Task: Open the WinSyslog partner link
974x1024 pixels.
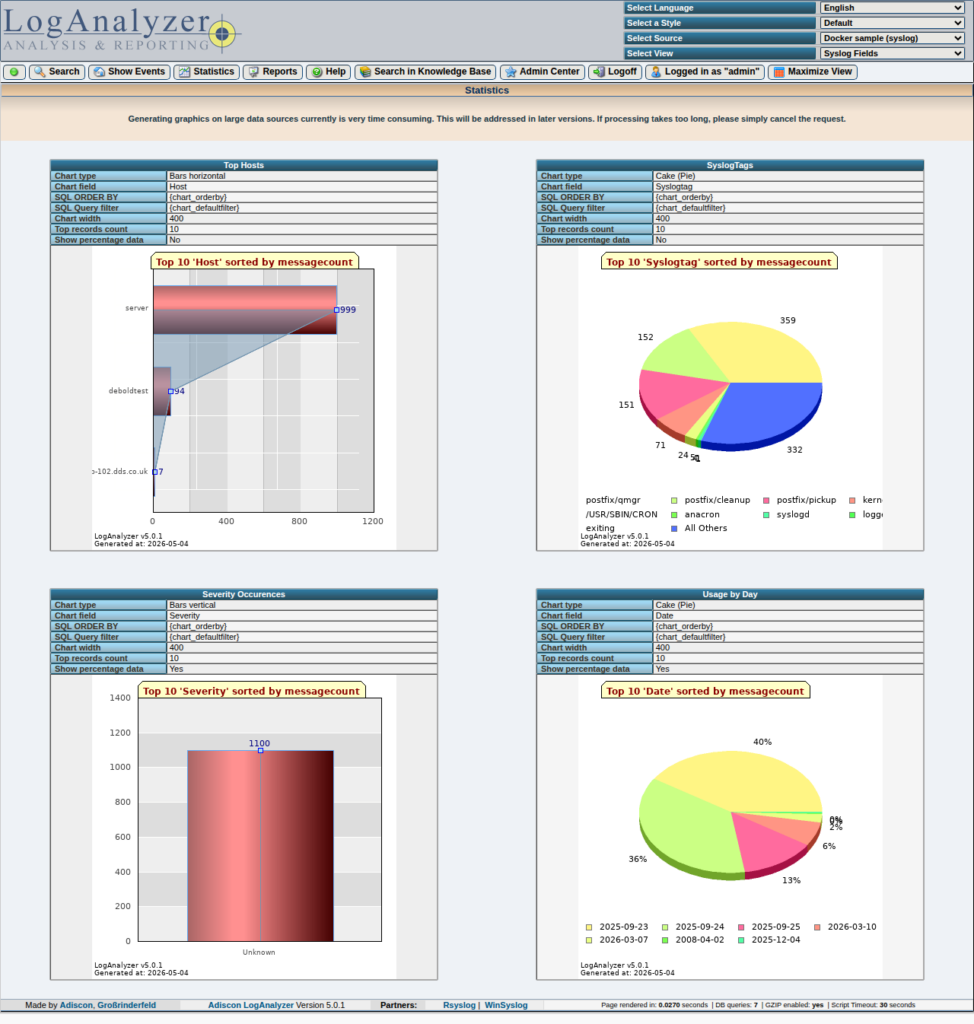Action: point(506,1005)
